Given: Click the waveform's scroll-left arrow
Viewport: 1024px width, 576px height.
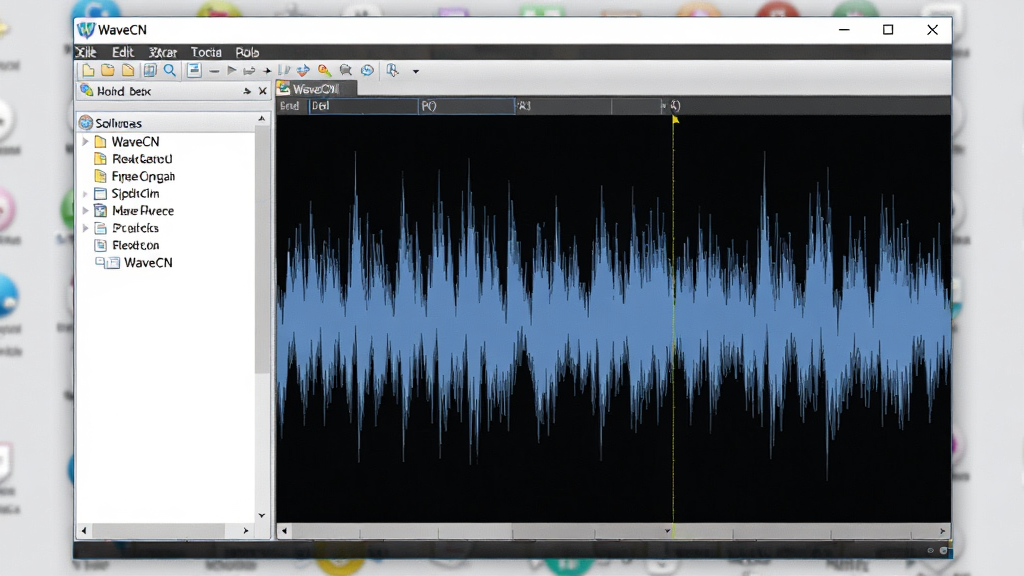Looking at the screenshot, I should (x=284, y=531).
